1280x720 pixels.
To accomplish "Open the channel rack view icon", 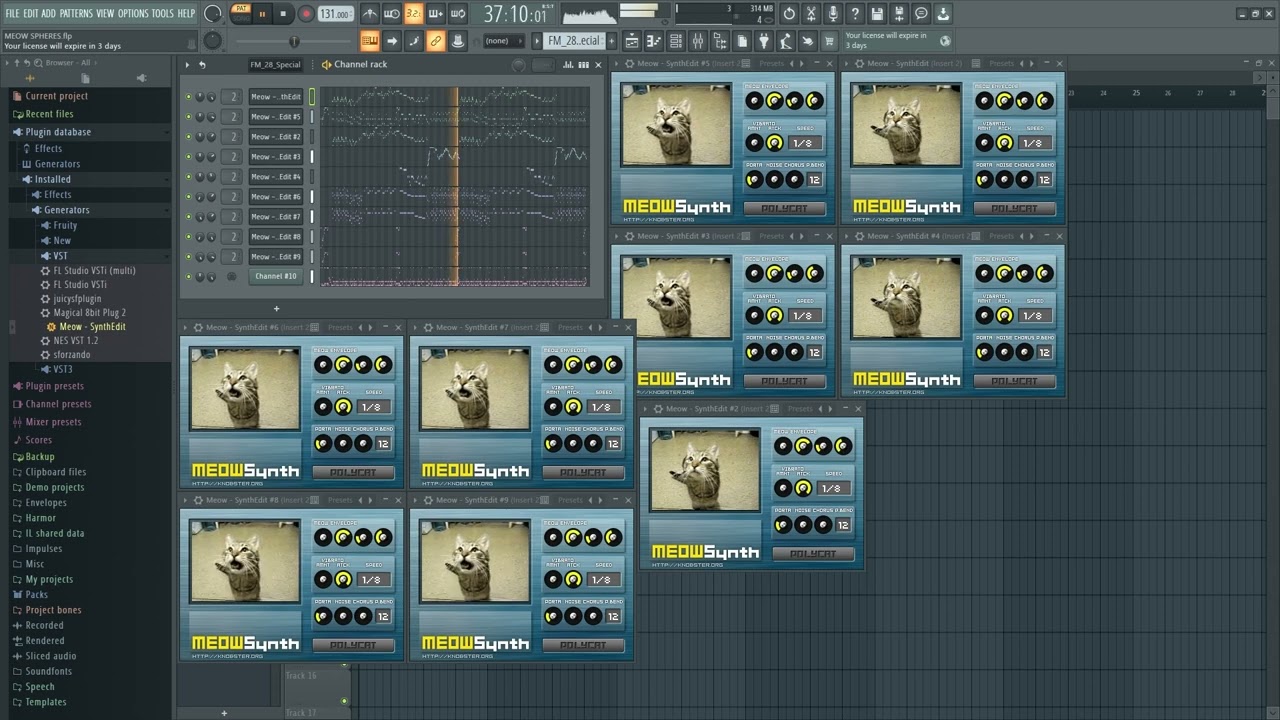I will coord(676,41).
